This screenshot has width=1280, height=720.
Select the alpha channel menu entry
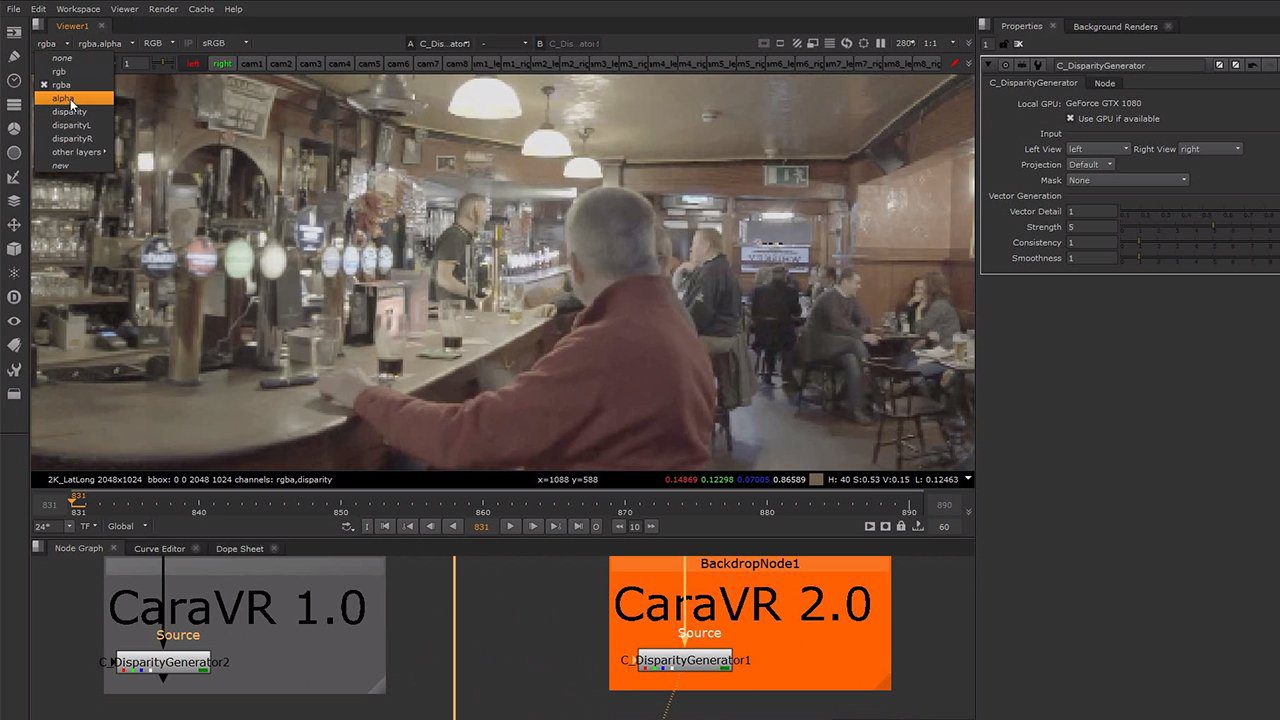63,99
